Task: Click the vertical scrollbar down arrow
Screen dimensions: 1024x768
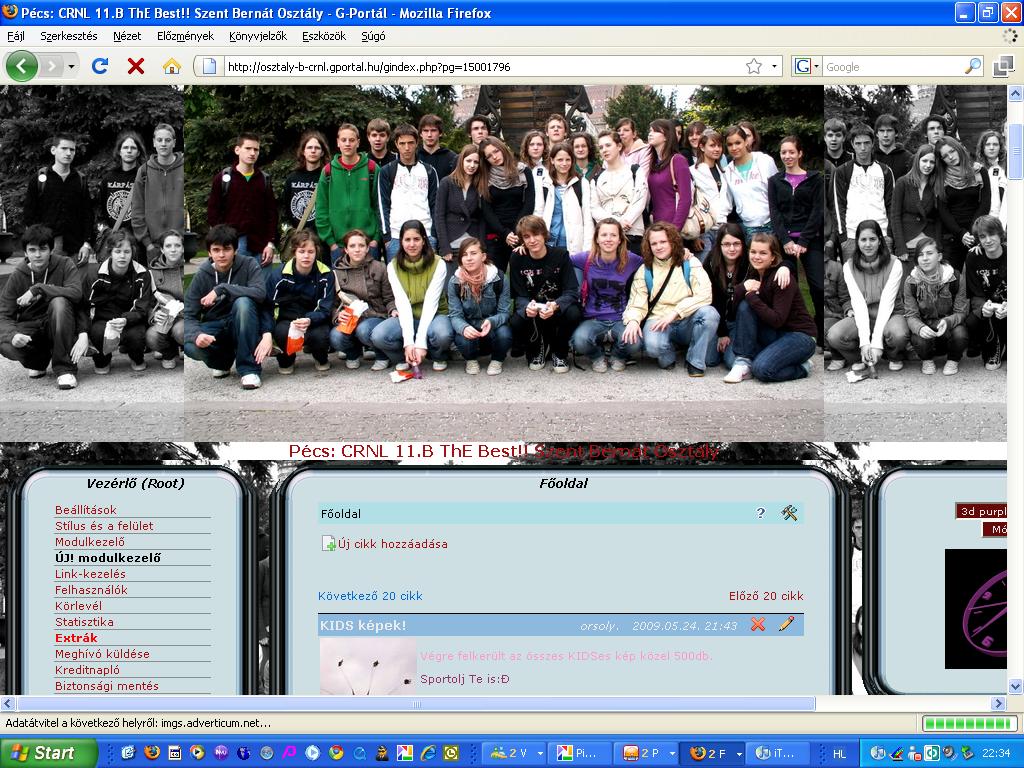Action: tap(1015, 686)
